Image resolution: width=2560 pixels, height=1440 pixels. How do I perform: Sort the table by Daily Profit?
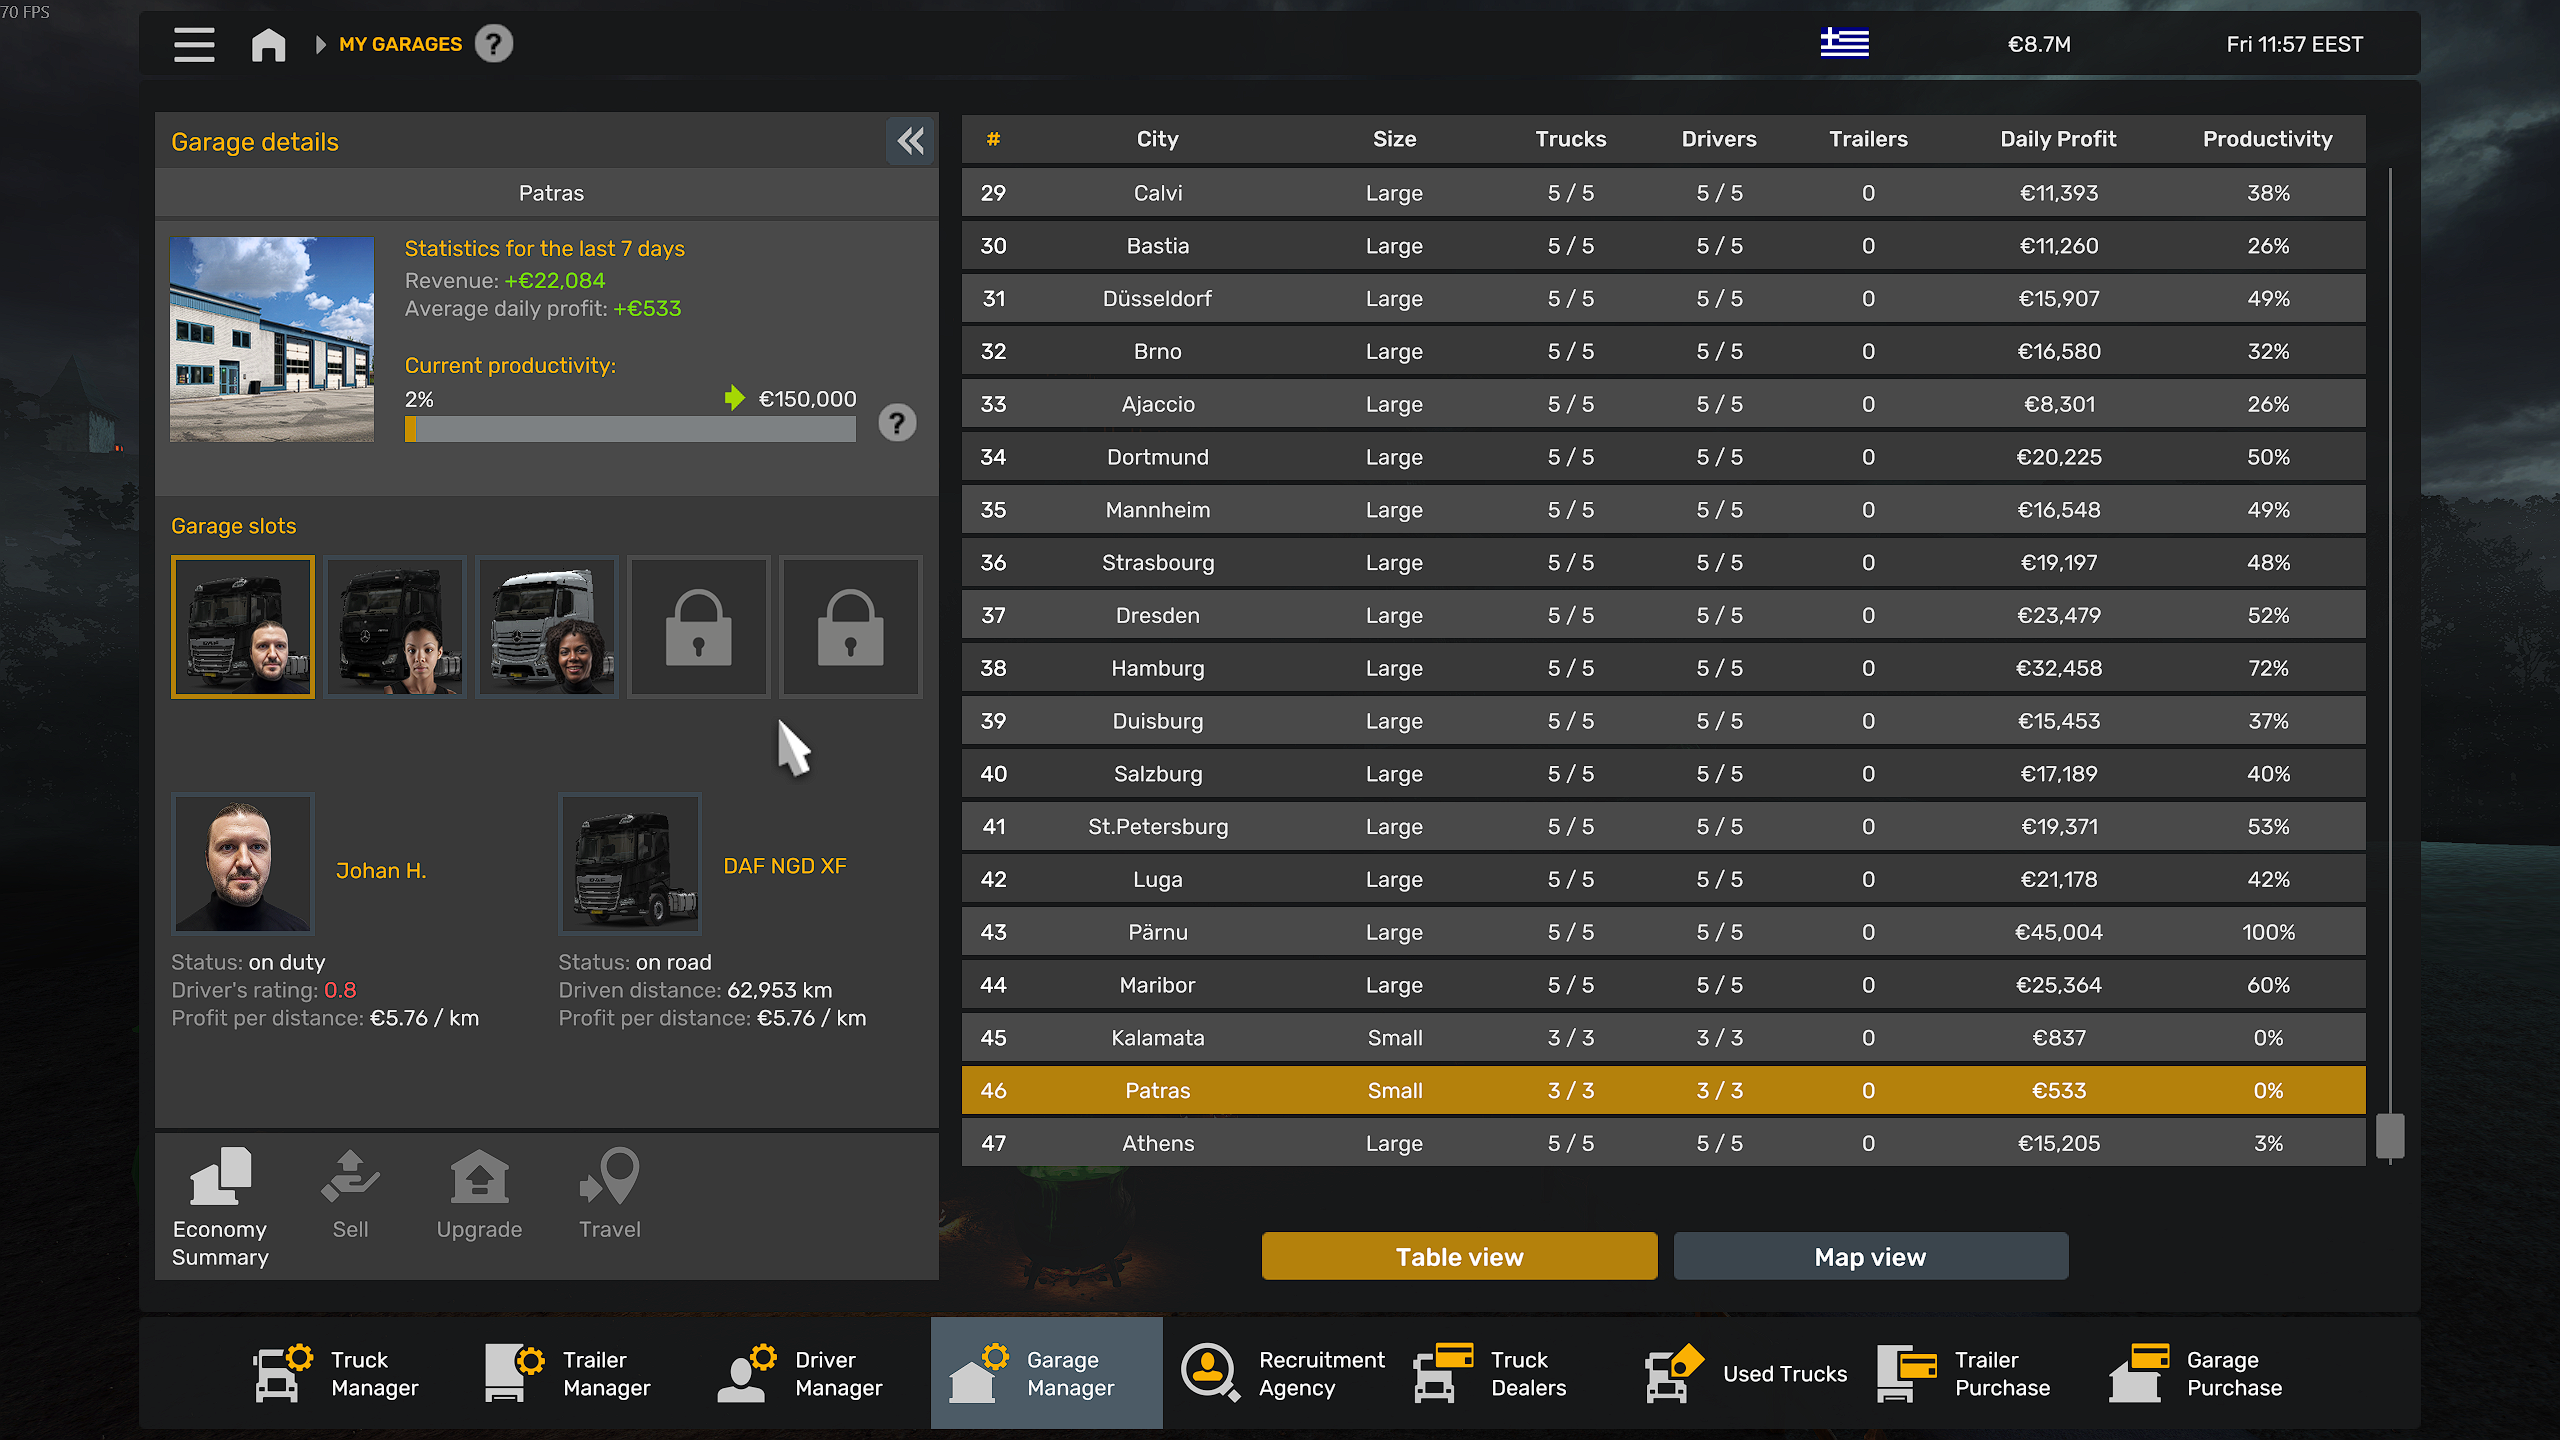point(2058,139)
